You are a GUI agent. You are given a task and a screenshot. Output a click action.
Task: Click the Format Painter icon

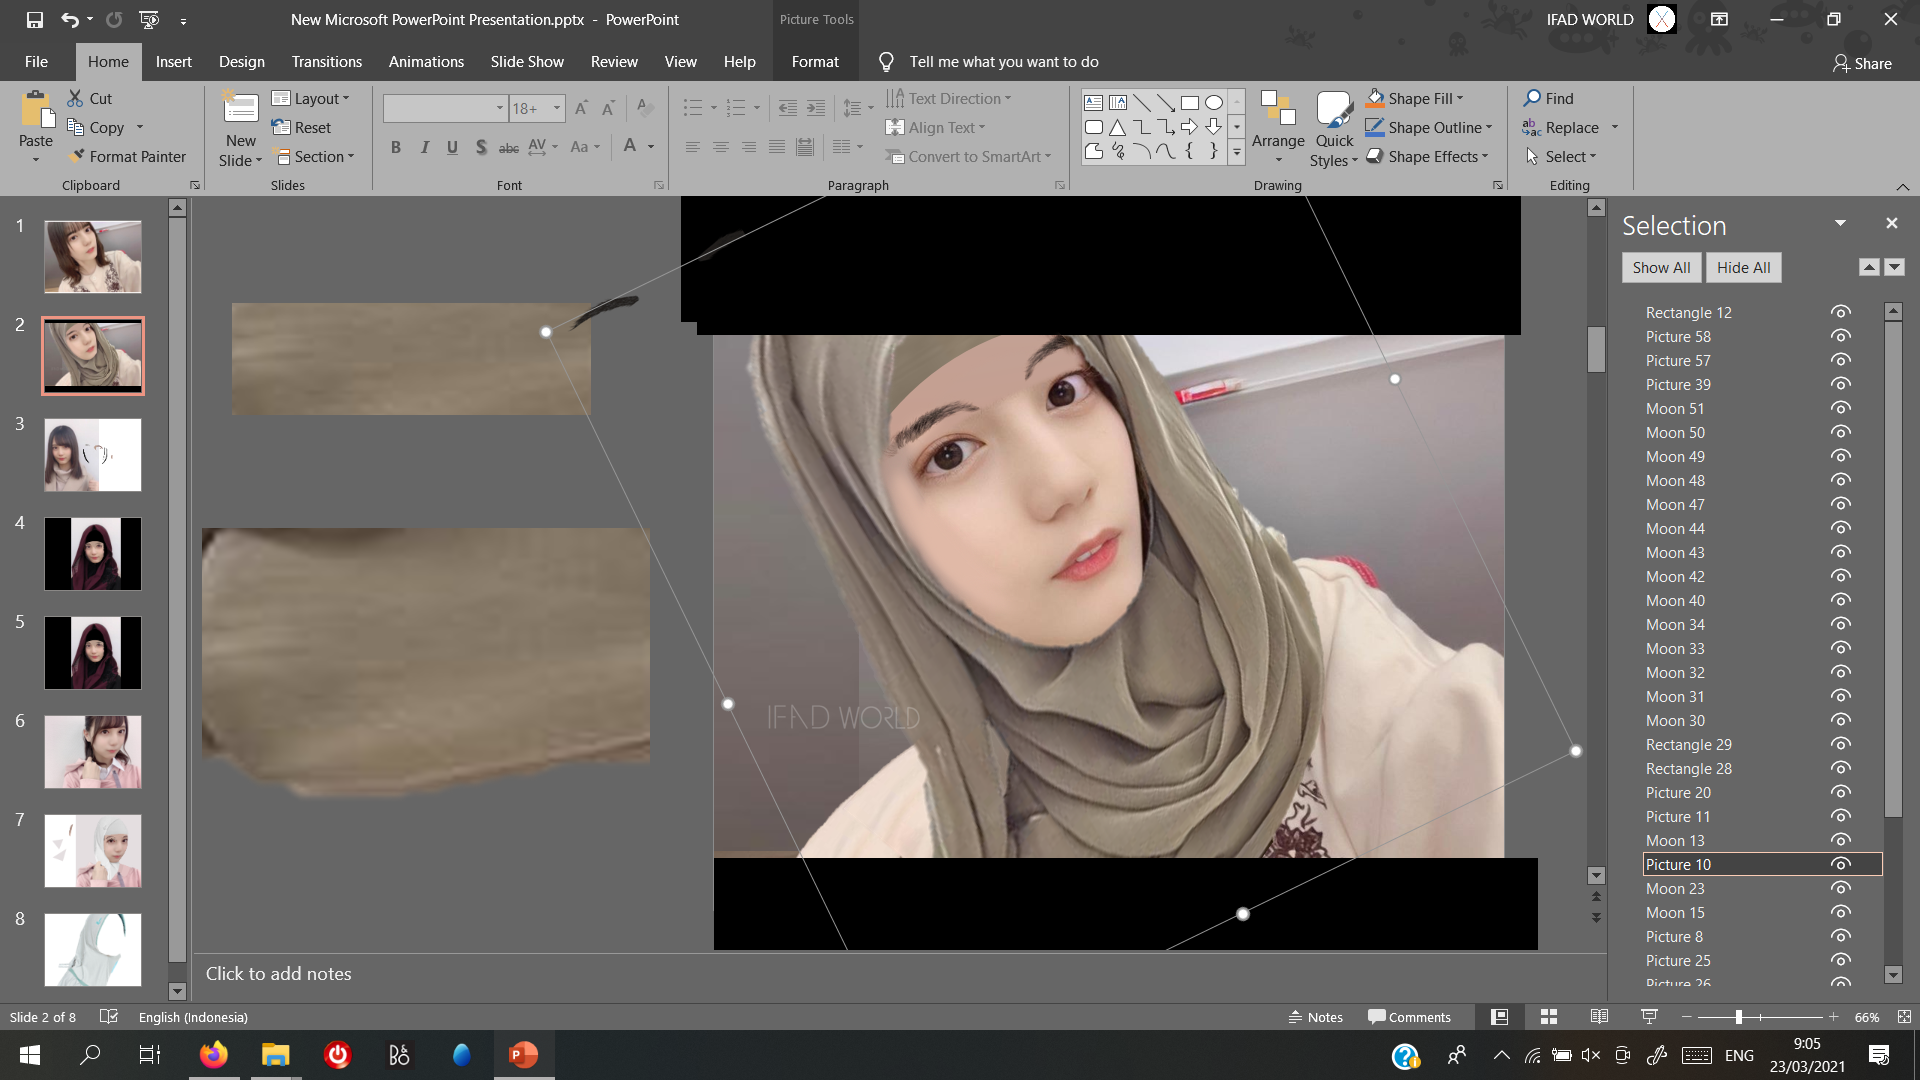[76, 157]
